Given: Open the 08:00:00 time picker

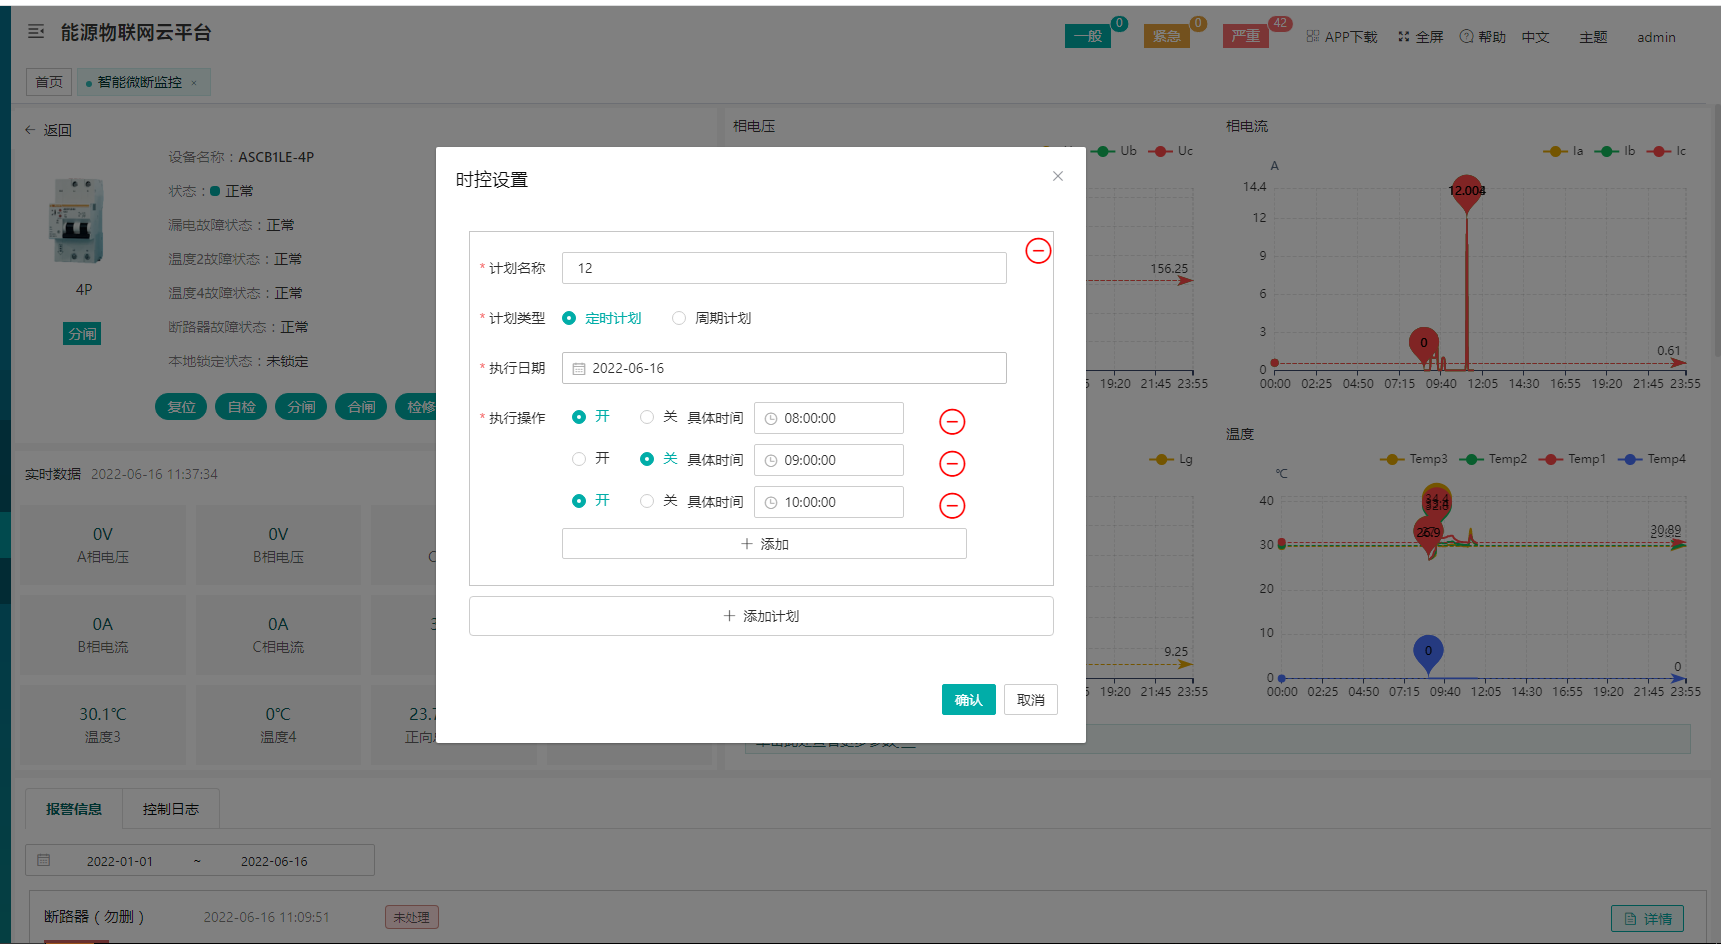Looking at the screenshot, I should (x=828, y=418).
